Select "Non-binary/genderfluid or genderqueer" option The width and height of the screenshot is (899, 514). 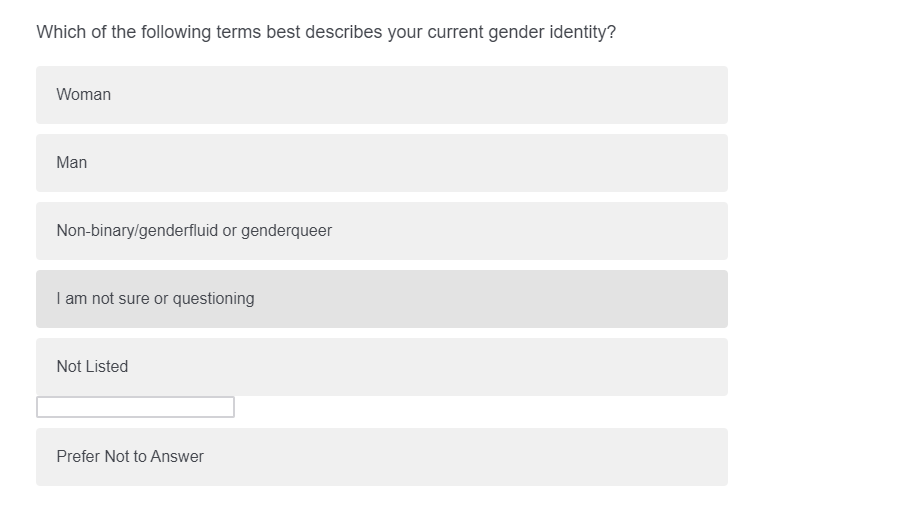click(381, 231)
